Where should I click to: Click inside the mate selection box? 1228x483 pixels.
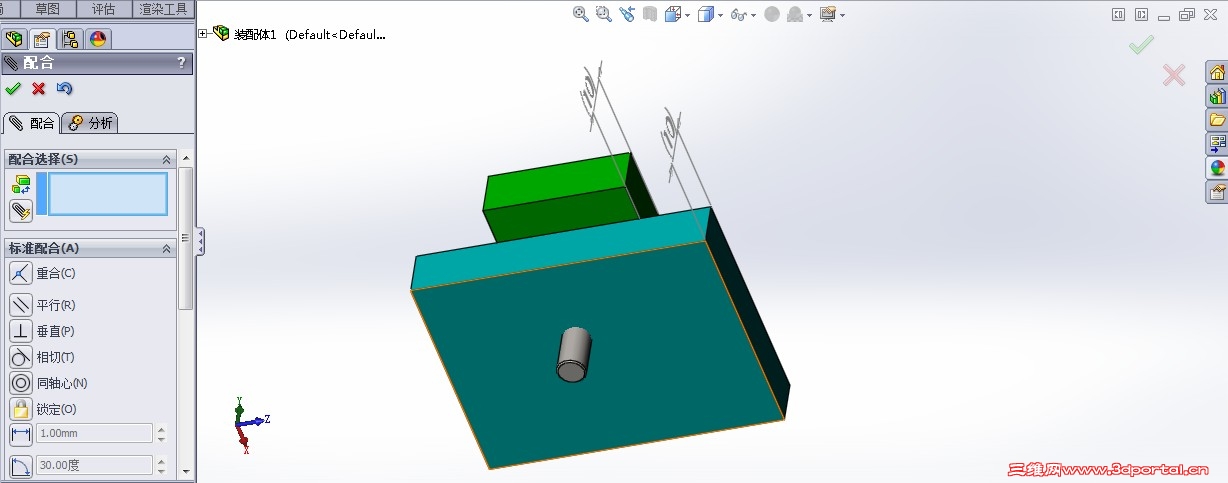(x=108, y=194)
